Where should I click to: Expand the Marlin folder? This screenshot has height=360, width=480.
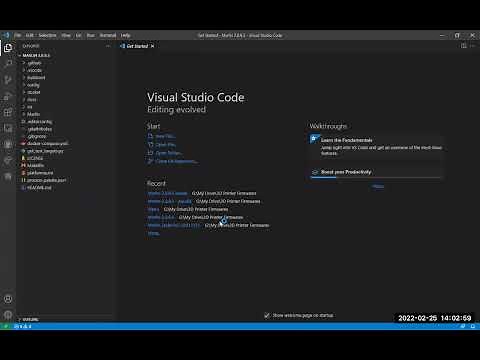33,114
